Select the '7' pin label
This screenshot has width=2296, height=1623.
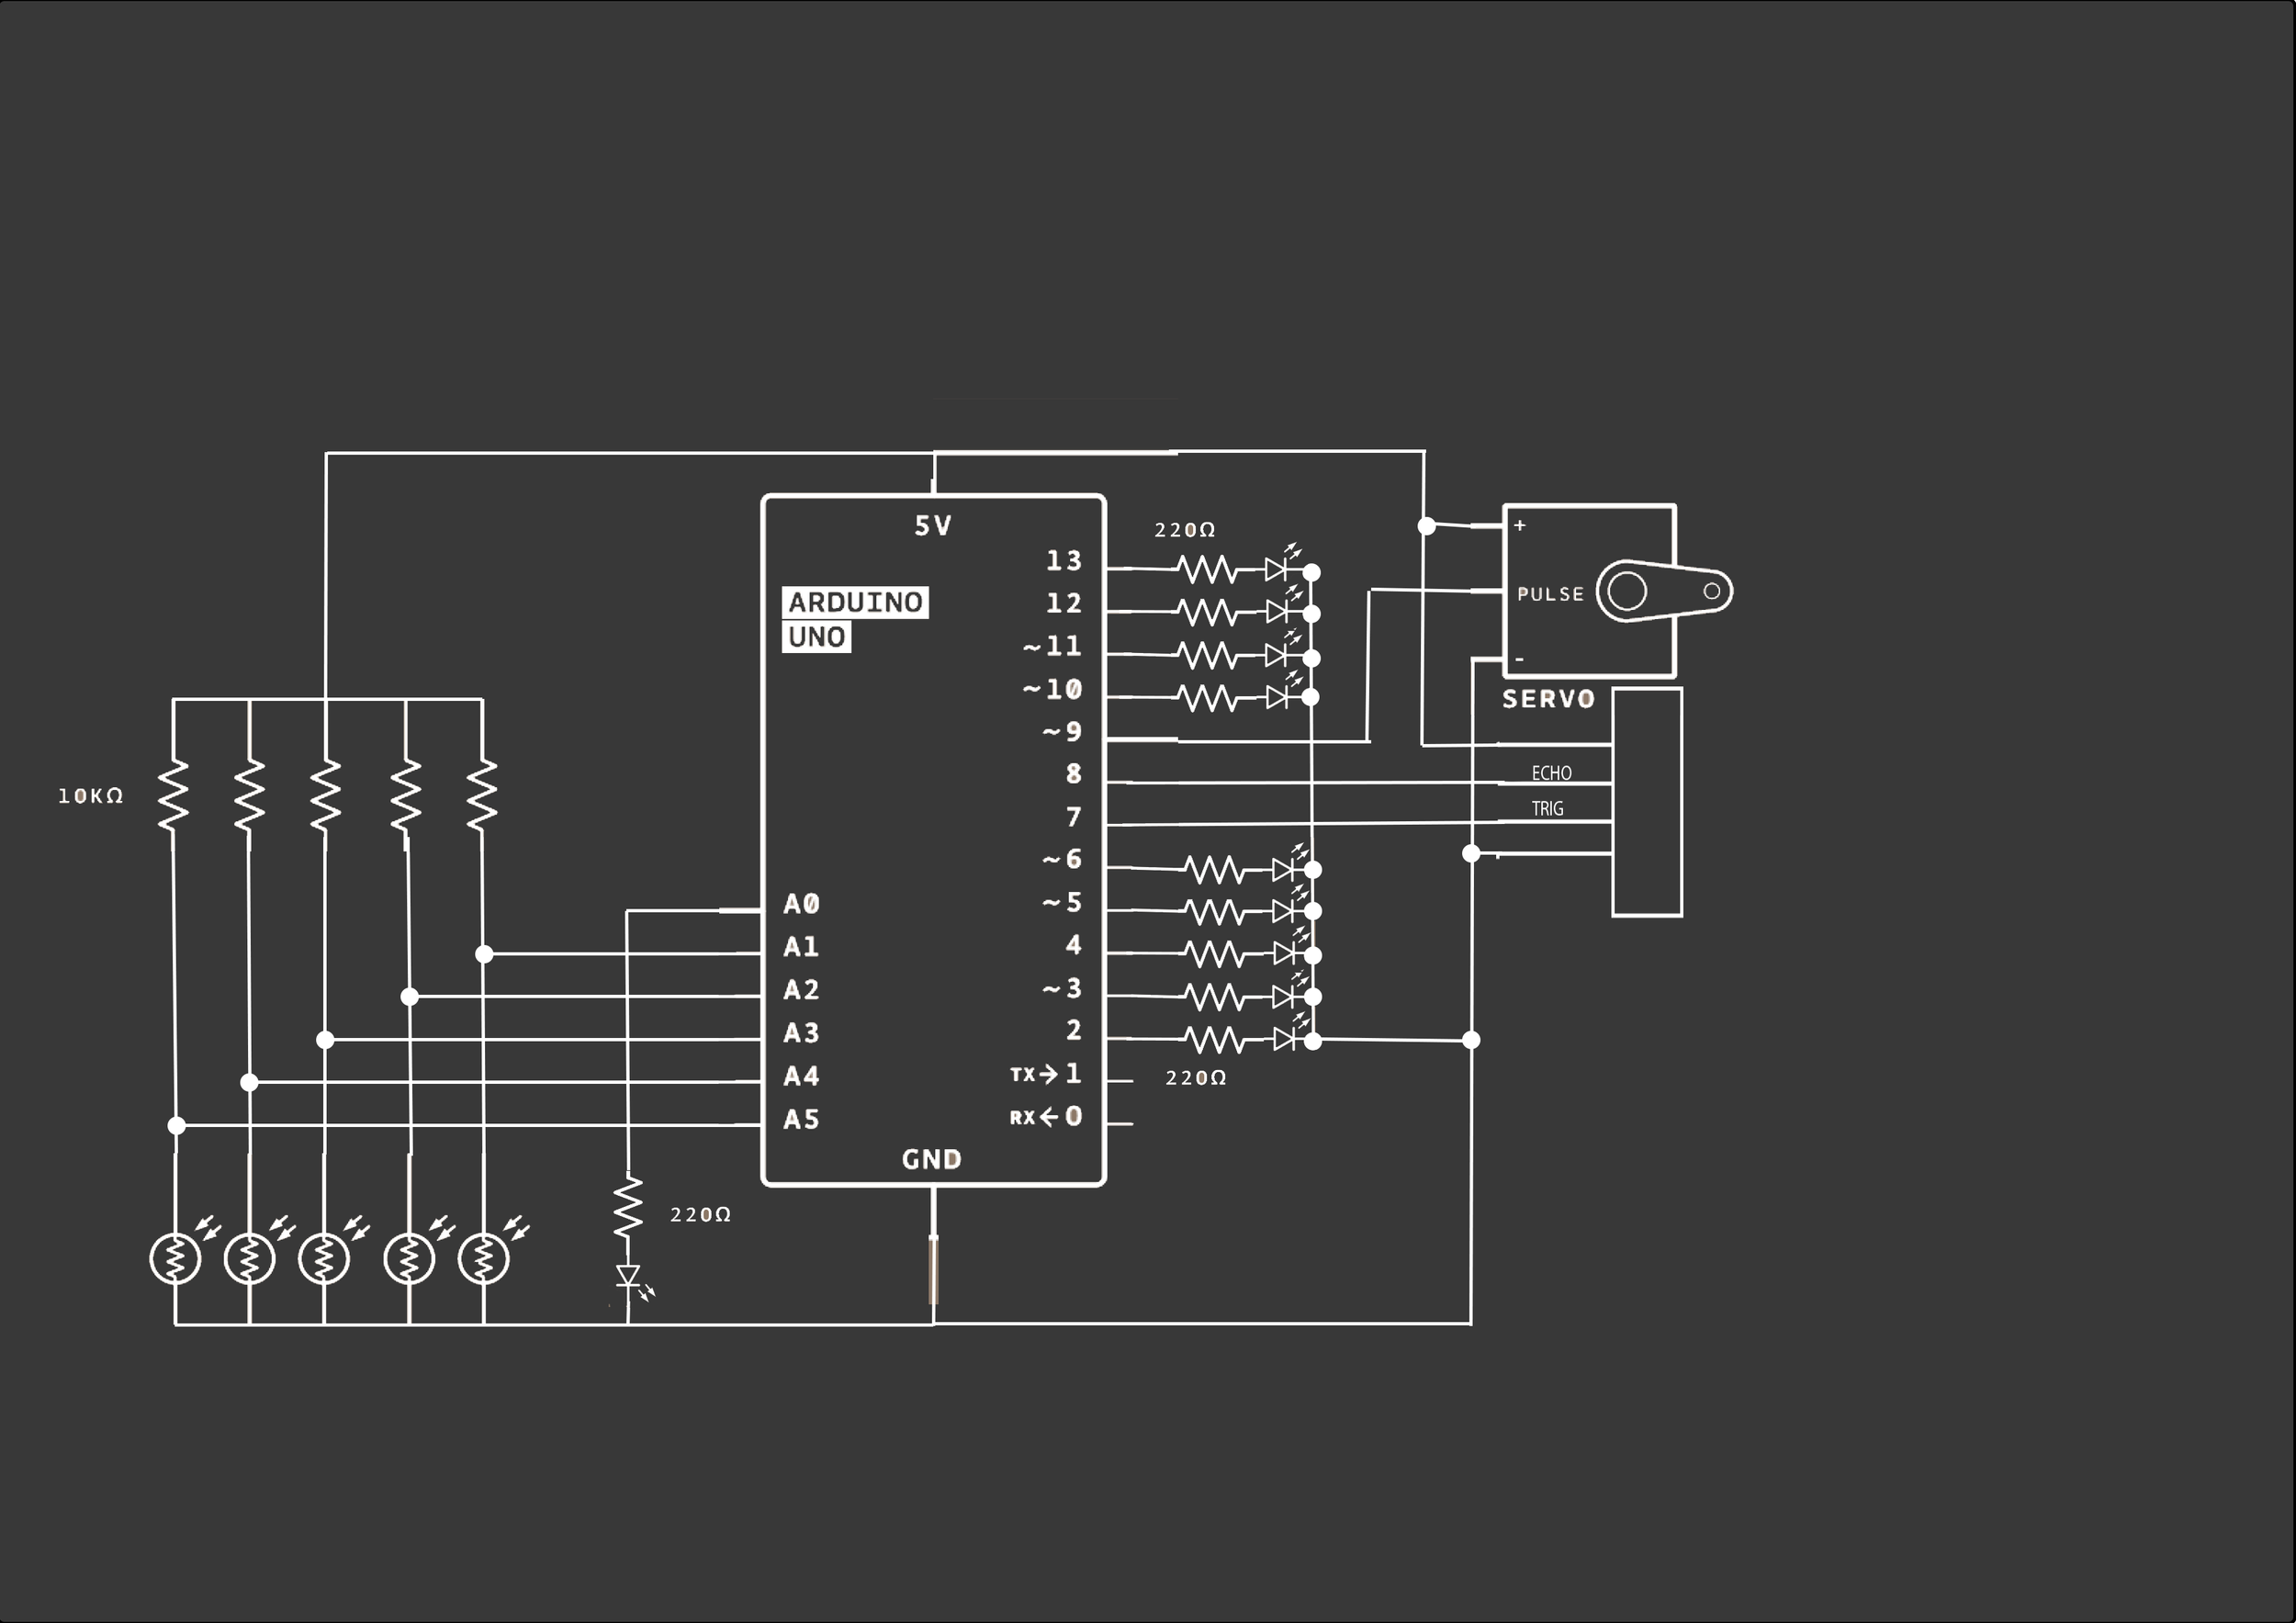[1074, 818]
